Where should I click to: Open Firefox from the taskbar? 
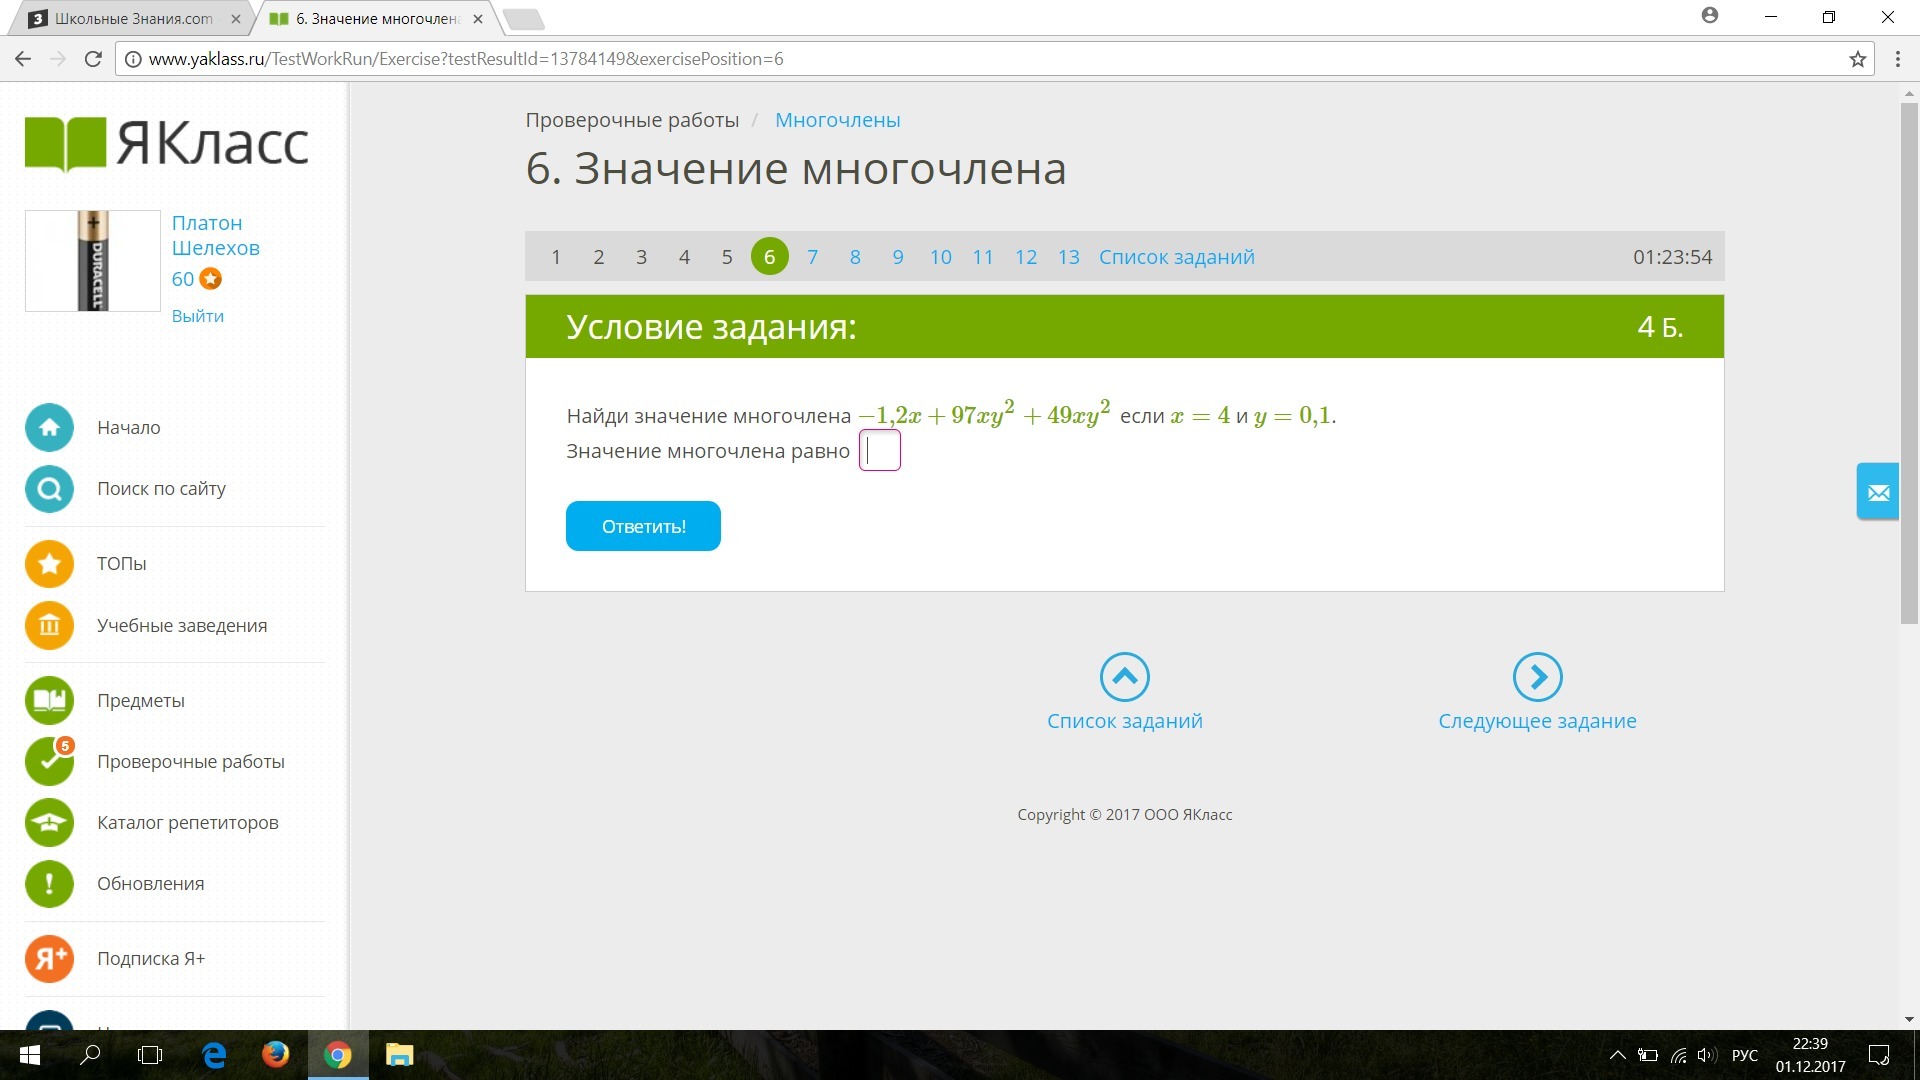[275, 1055]
